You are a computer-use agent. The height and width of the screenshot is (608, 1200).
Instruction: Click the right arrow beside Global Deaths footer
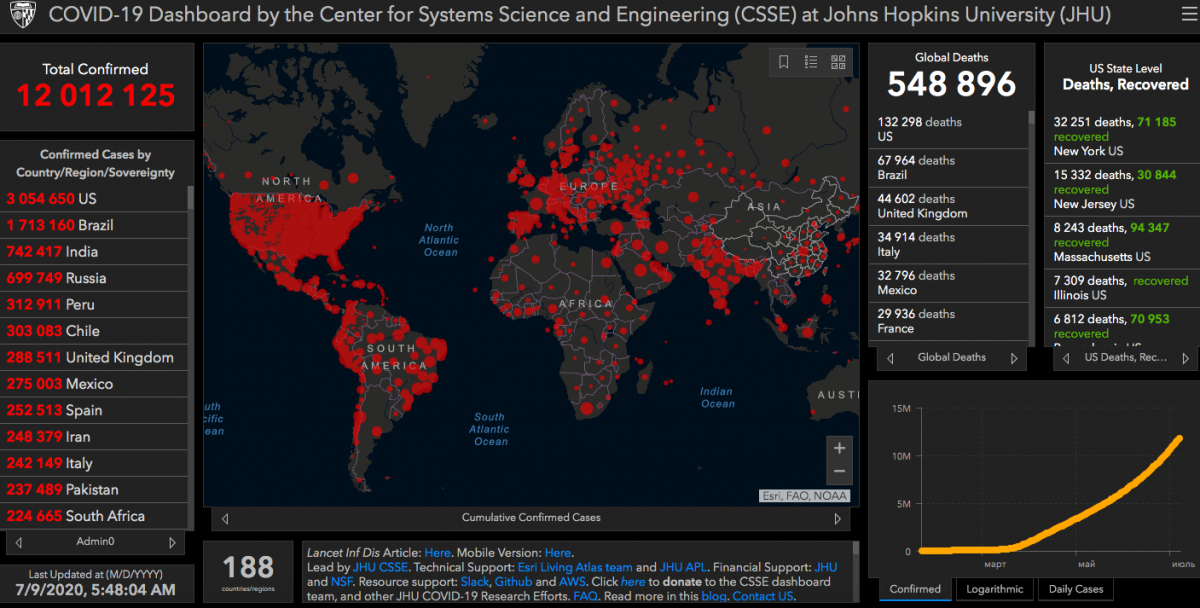(1014, 357)
